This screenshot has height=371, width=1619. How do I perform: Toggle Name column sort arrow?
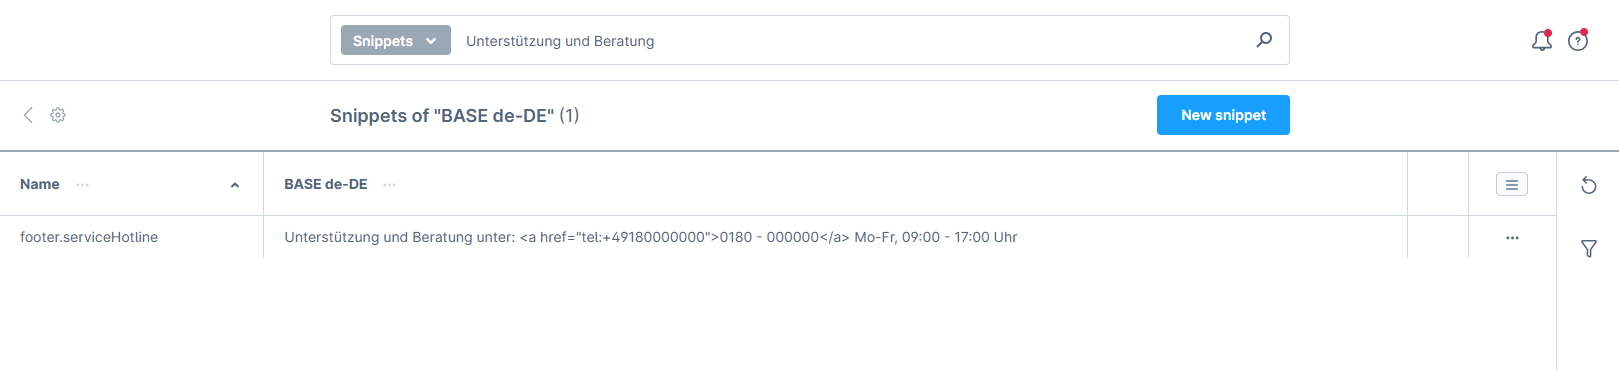(235, 185)
